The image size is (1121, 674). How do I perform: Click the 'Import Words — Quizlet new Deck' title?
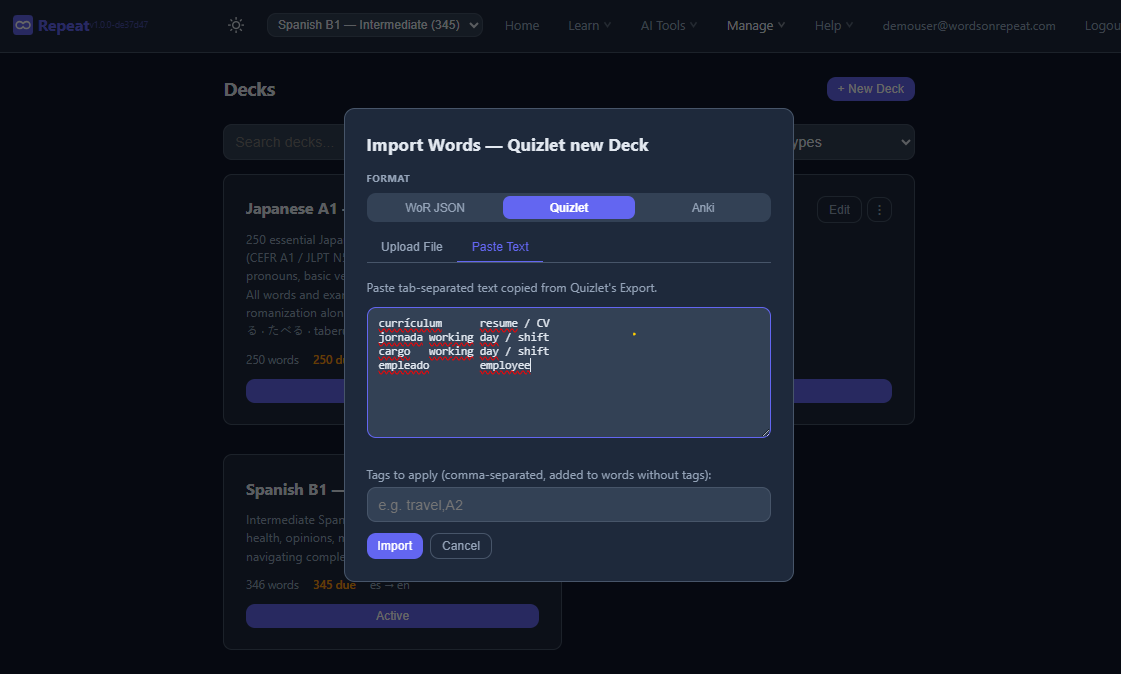[x=507, y=145]
